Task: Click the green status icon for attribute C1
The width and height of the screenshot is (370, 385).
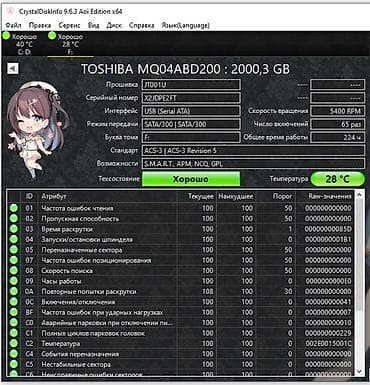Action: click(x=14, y=333)
